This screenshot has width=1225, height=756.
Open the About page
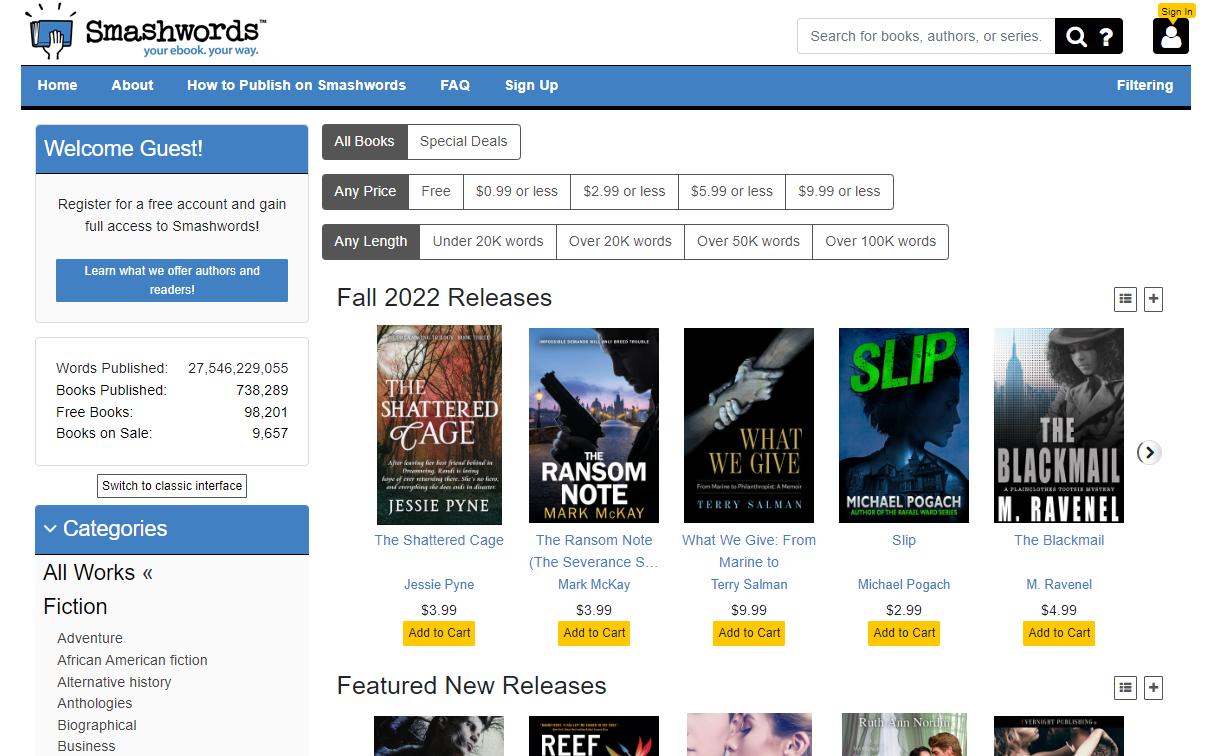(x=132, y=86)
